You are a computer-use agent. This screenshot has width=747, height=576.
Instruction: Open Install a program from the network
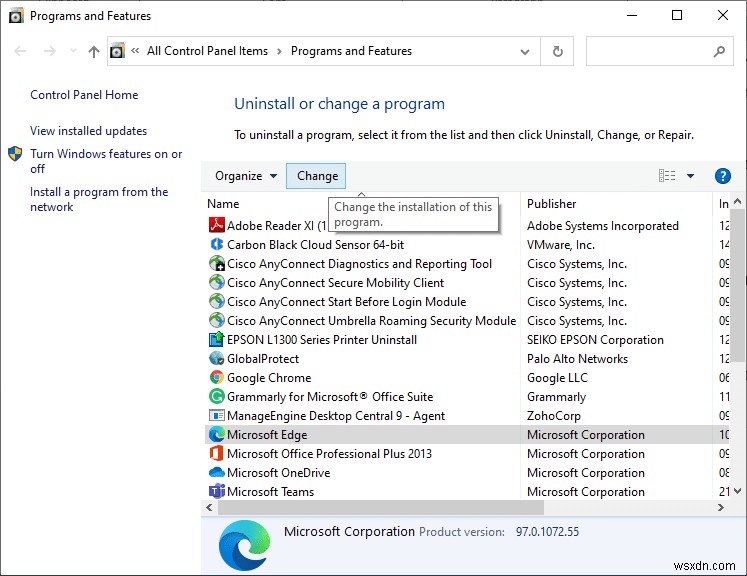[99, 199]
